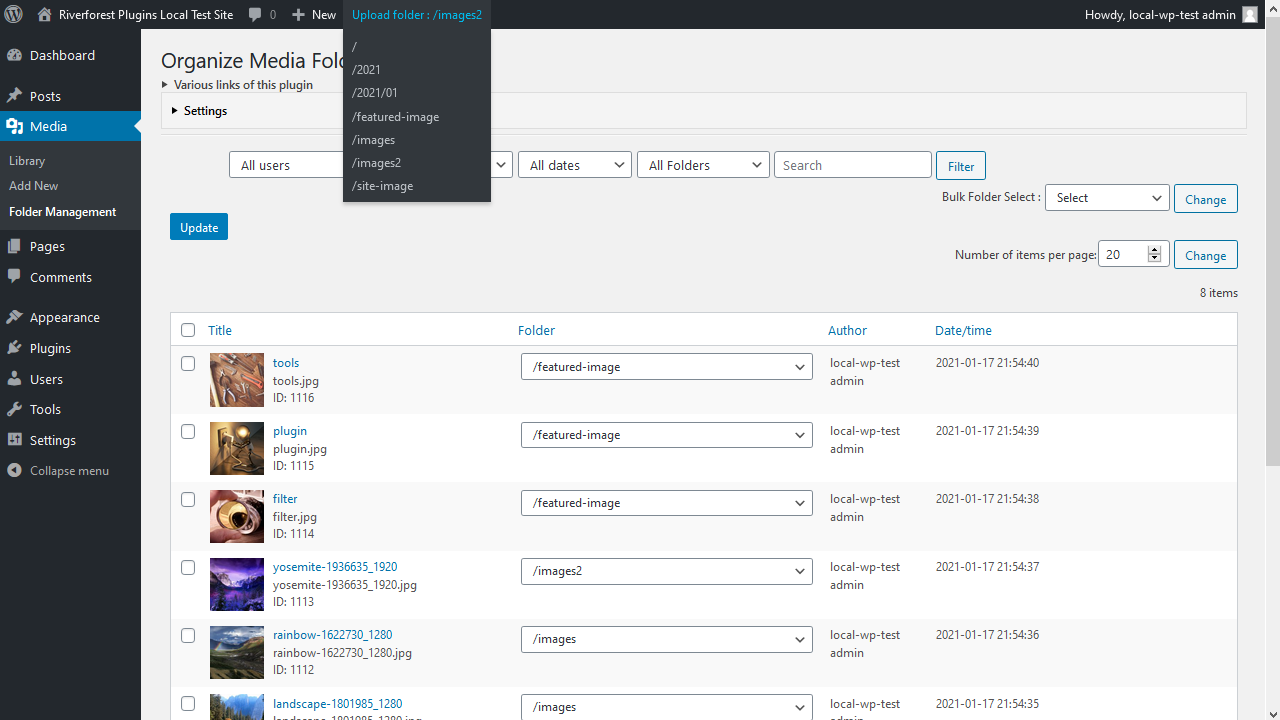This screenshot has height=720, width=1280.
Task: Click Upload folder : /images2 menu
Action: 417,15
